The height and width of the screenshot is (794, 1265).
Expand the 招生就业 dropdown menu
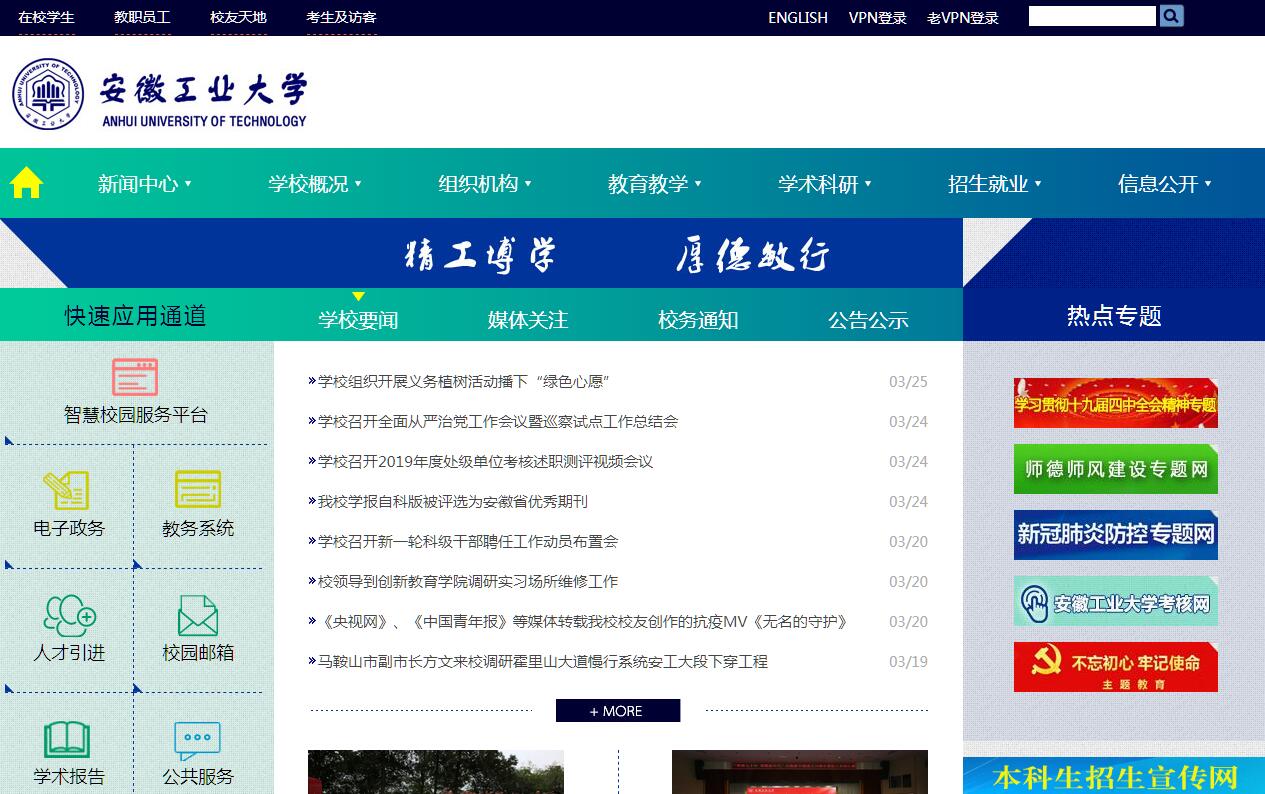click(994, 184)
